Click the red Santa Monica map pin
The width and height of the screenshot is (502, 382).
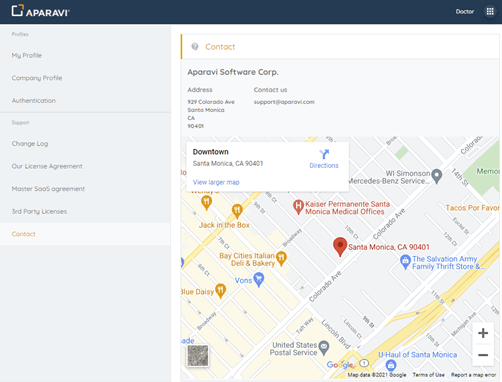click(x=340, y=247)
